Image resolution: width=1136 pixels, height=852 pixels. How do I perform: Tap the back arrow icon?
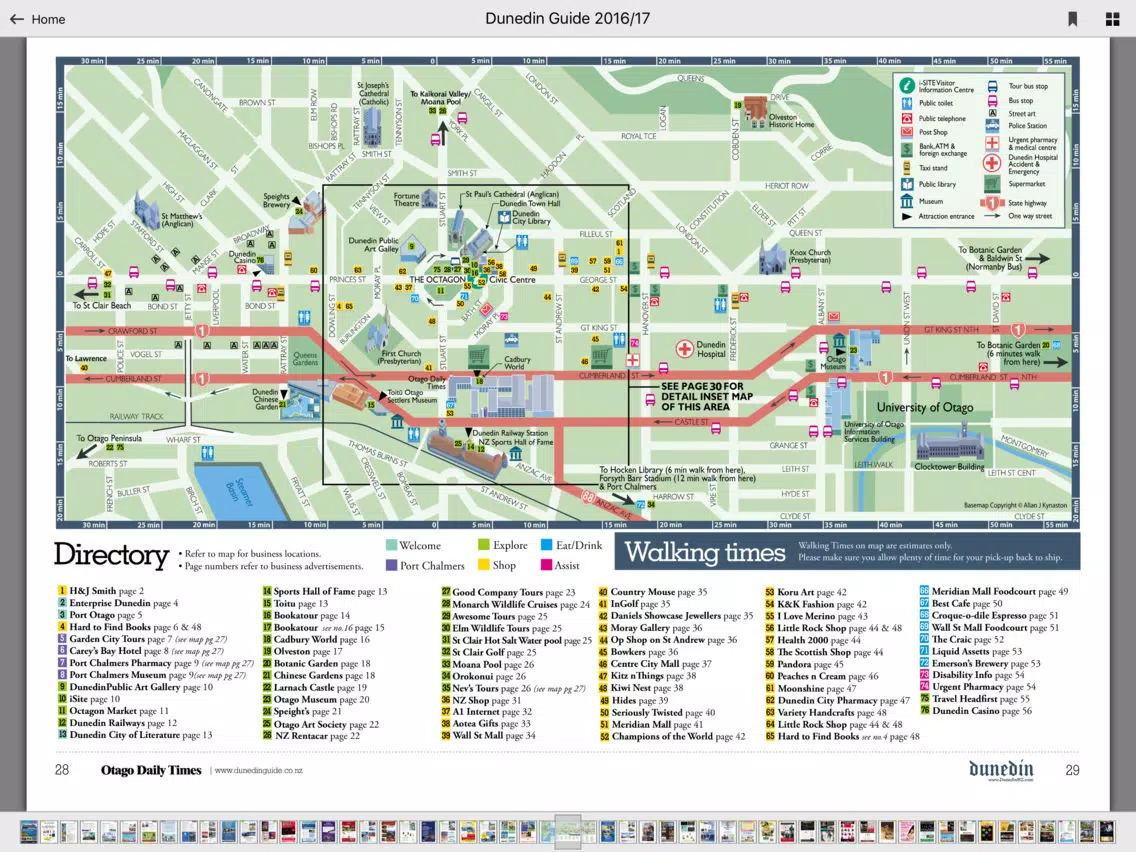(17, 20)
